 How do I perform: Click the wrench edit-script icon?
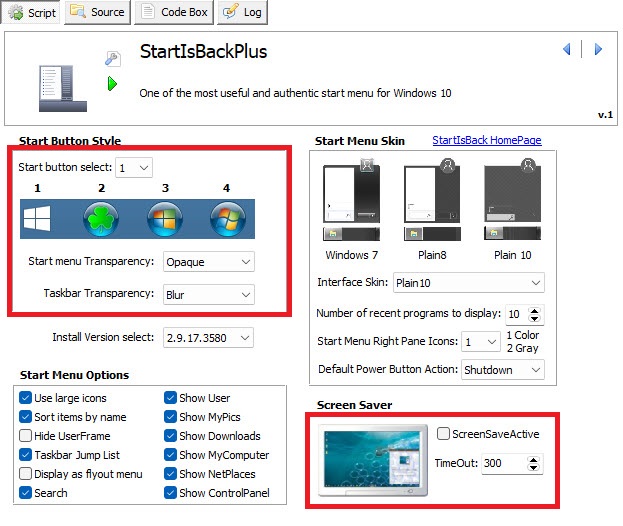coord(112,59)
